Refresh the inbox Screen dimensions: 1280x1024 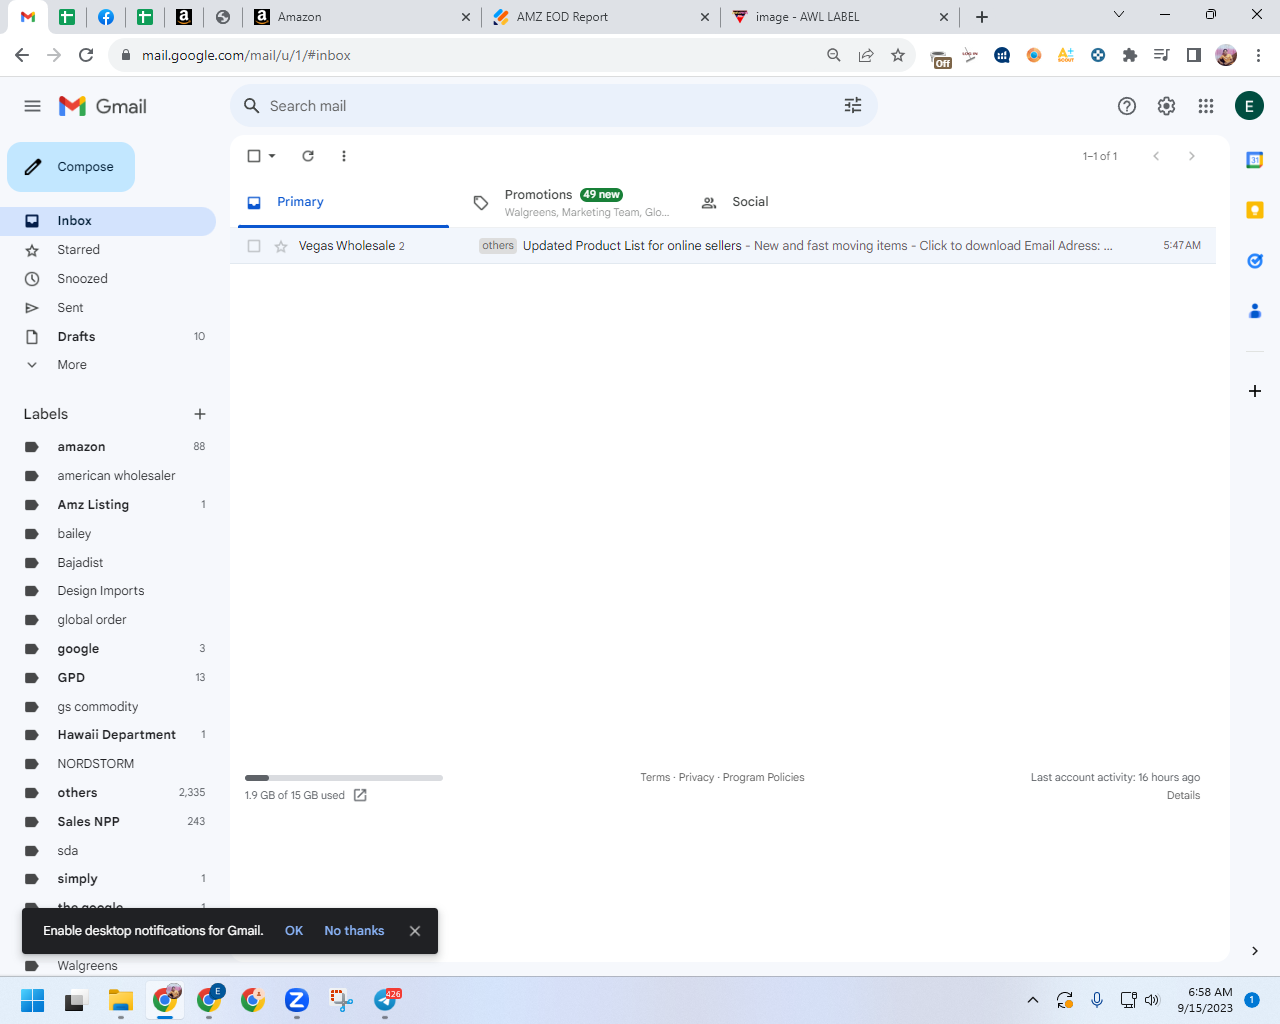click(308, 156)
